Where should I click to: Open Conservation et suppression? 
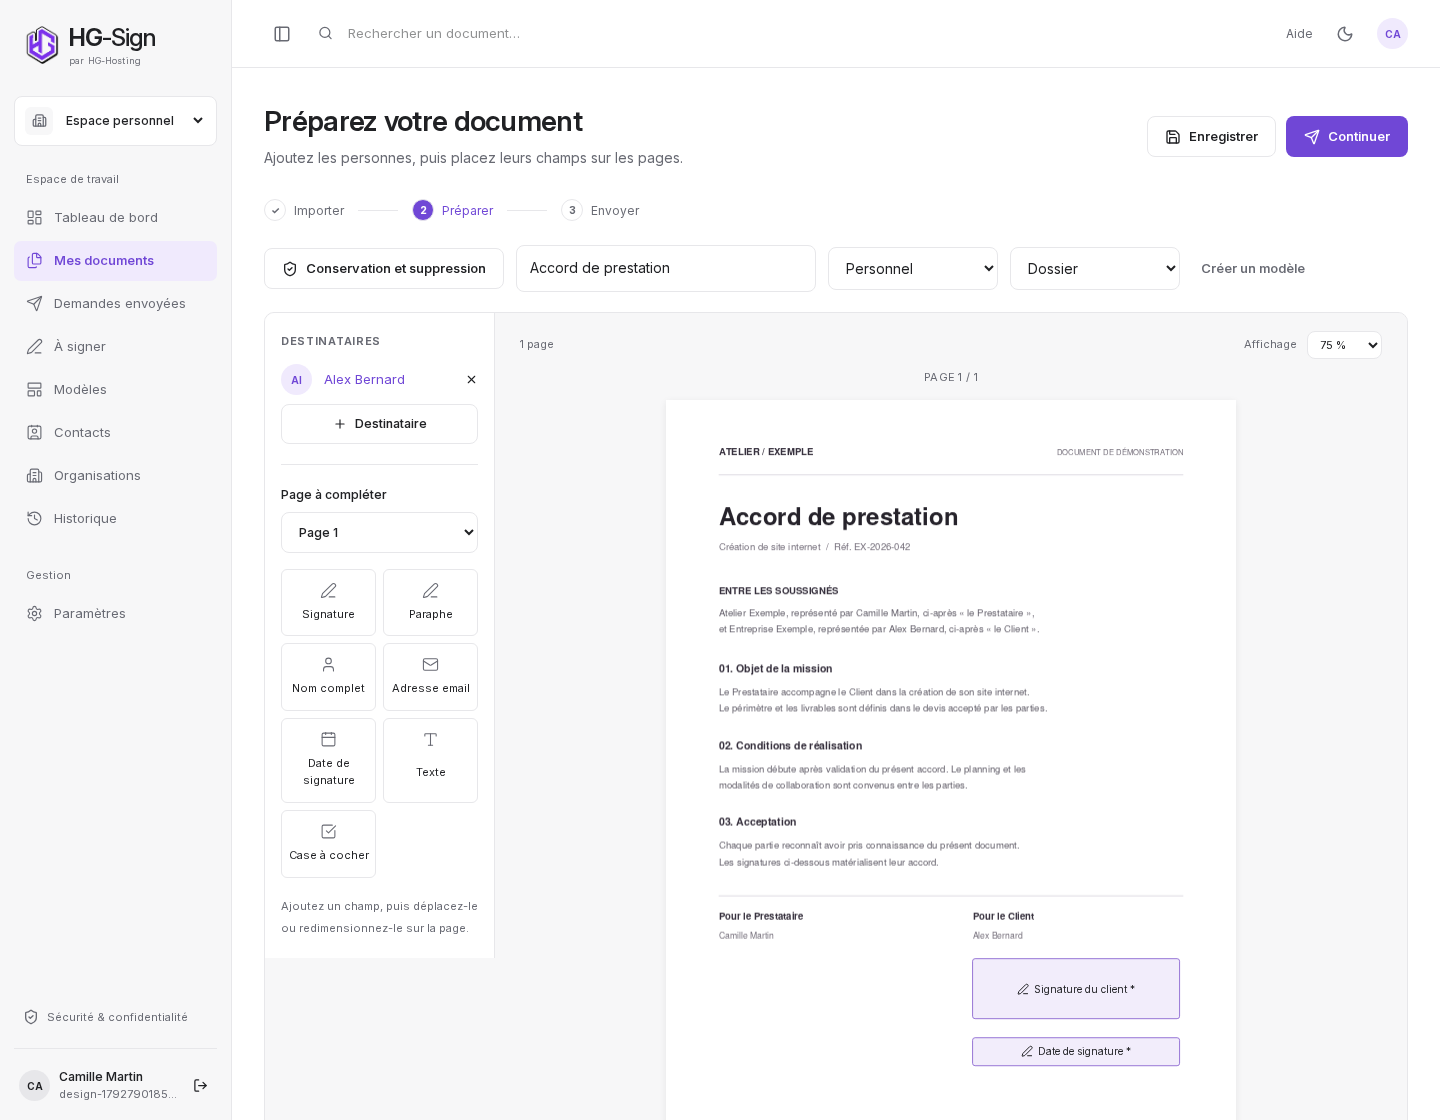click(384, 269)
